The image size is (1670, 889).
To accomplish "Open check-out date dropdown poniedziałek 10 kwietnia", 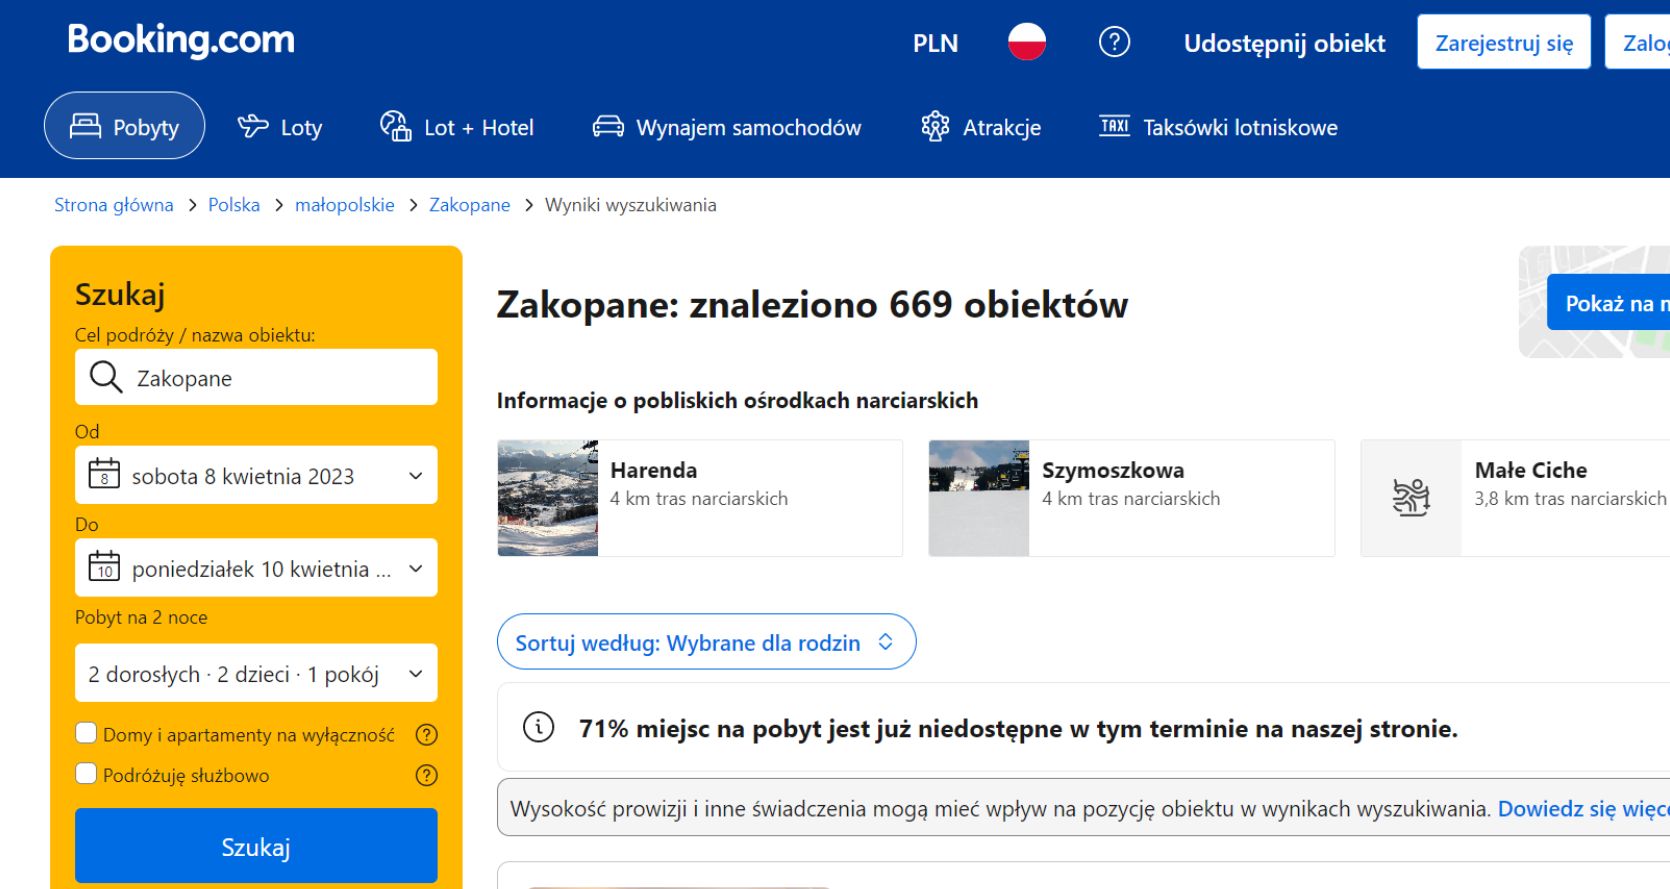I will 256,568.
